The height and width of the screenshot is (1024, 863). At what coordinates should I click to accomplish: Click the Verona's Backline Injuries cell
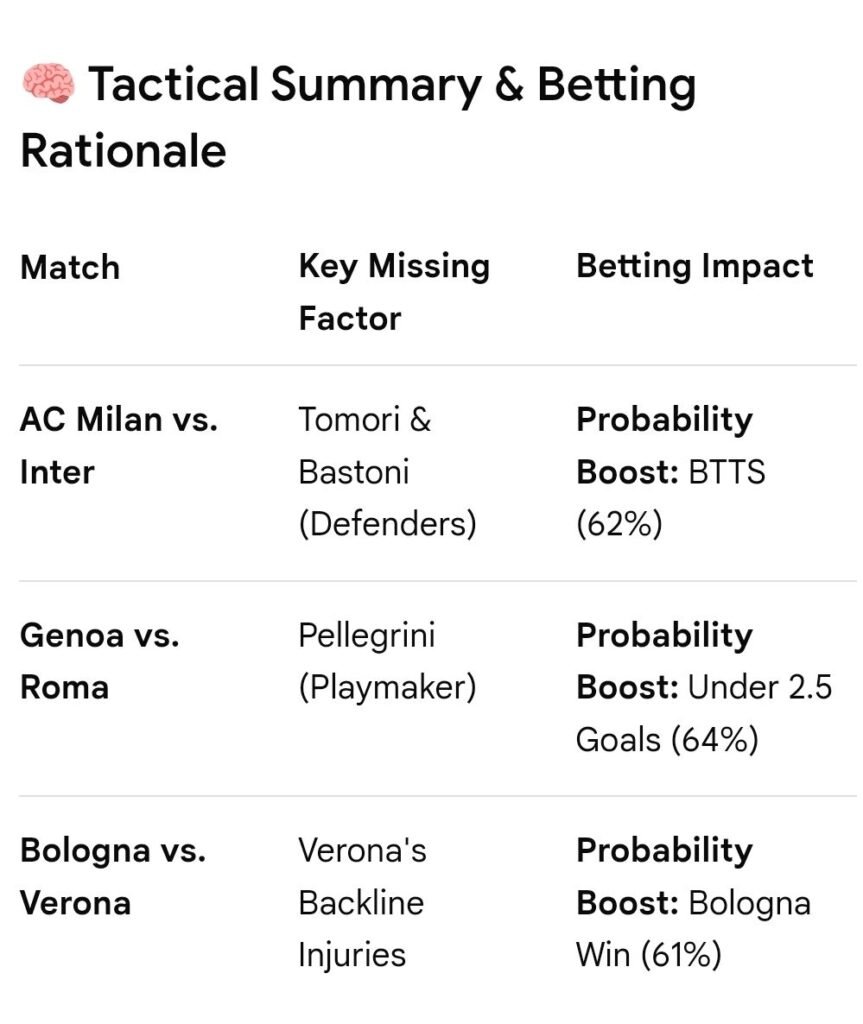(362, 902)
